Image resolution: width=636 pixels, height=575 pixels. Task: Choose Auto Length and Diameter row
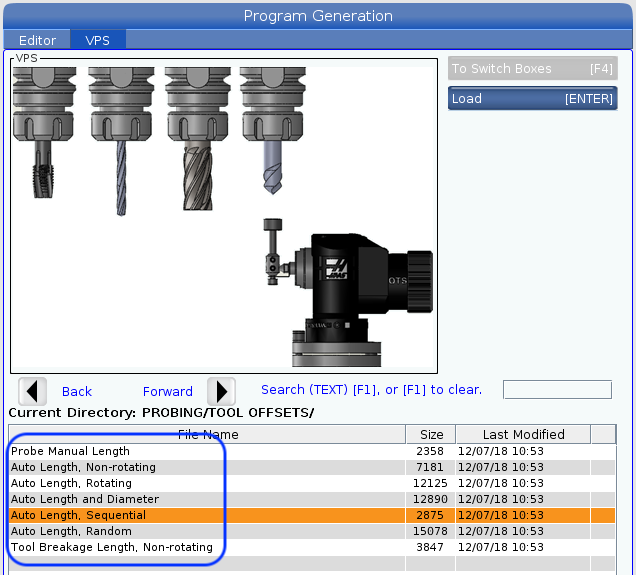pyautogui.click(x=85, y=499)
